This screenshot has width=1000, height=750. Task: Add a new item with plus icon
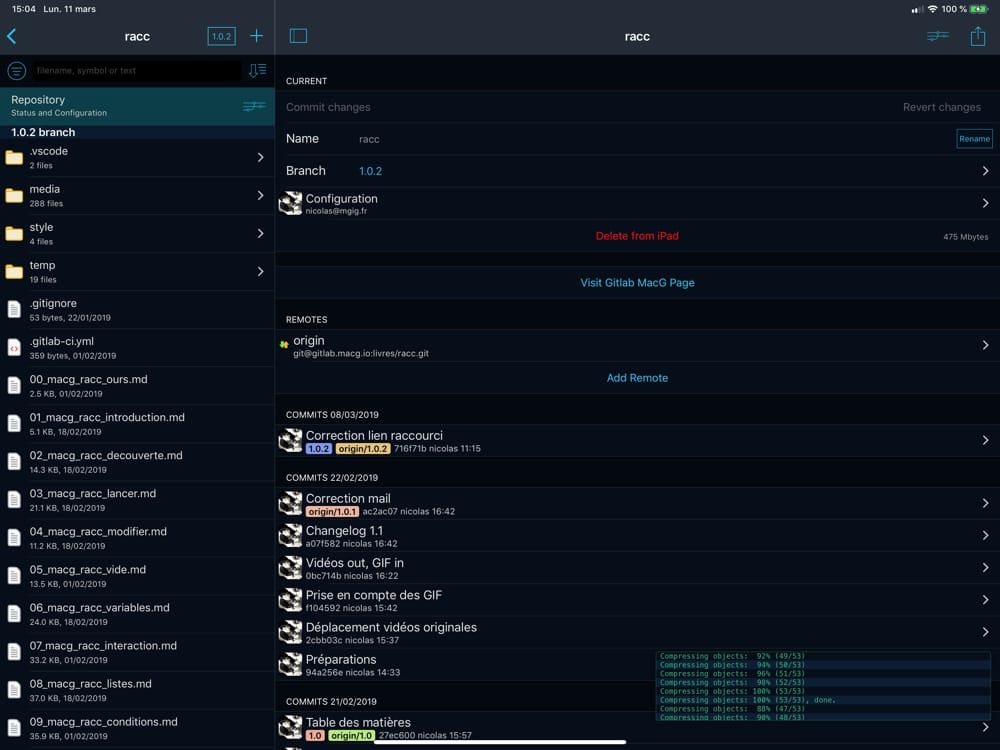256,36
